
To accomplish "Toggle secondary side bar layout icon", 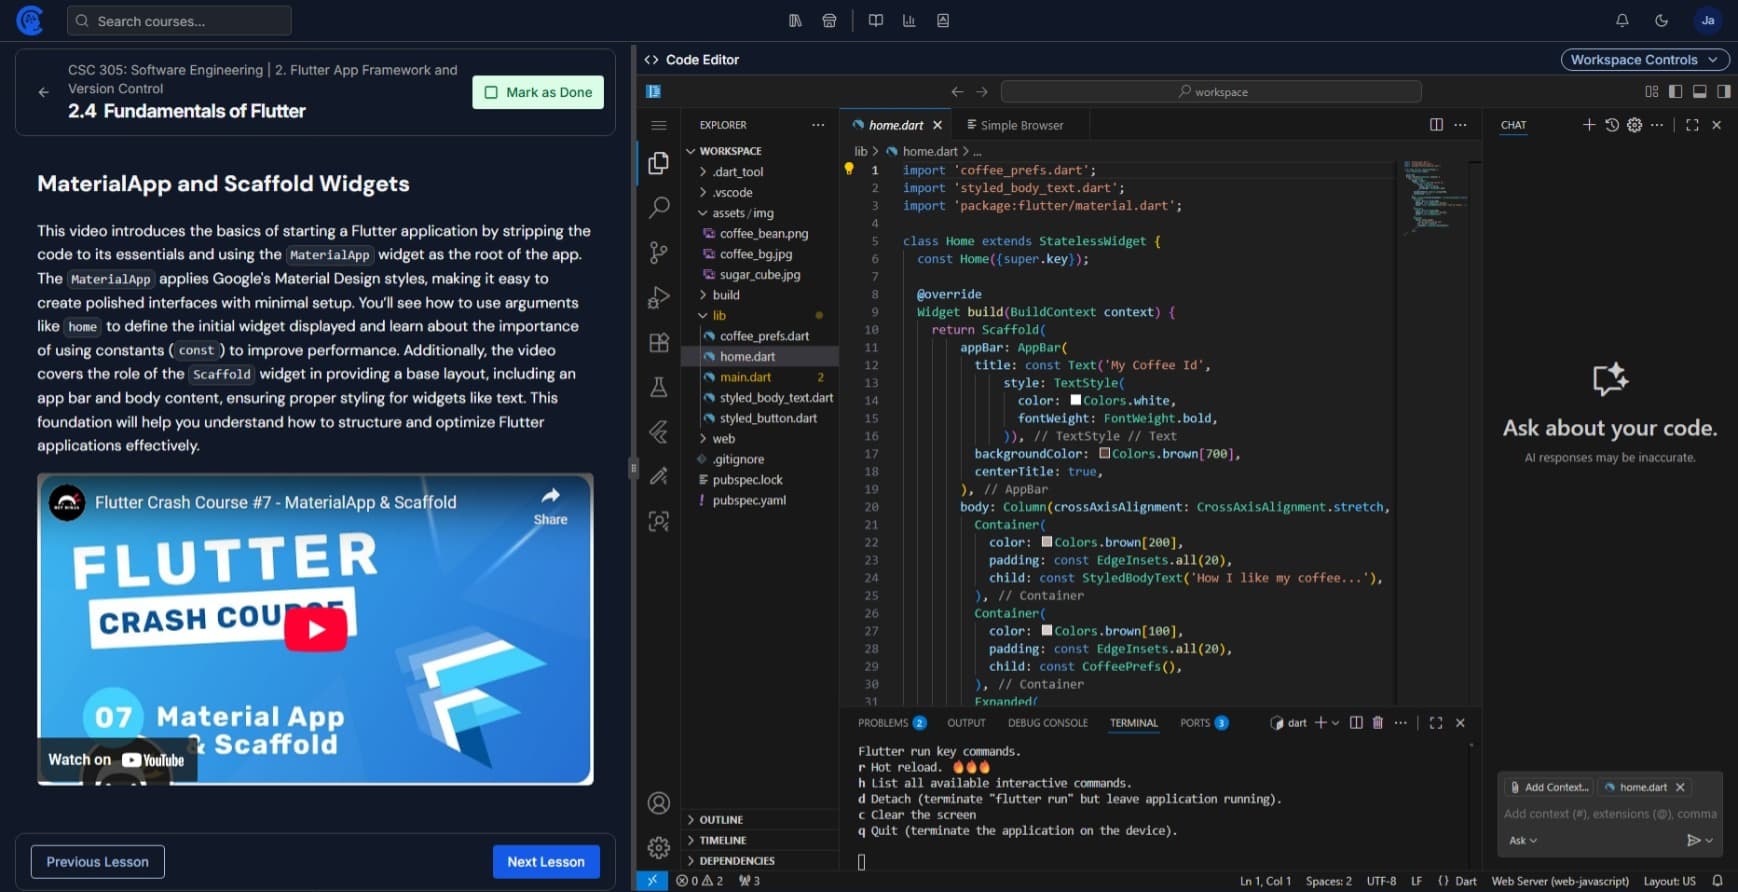I will [1723, 91].
